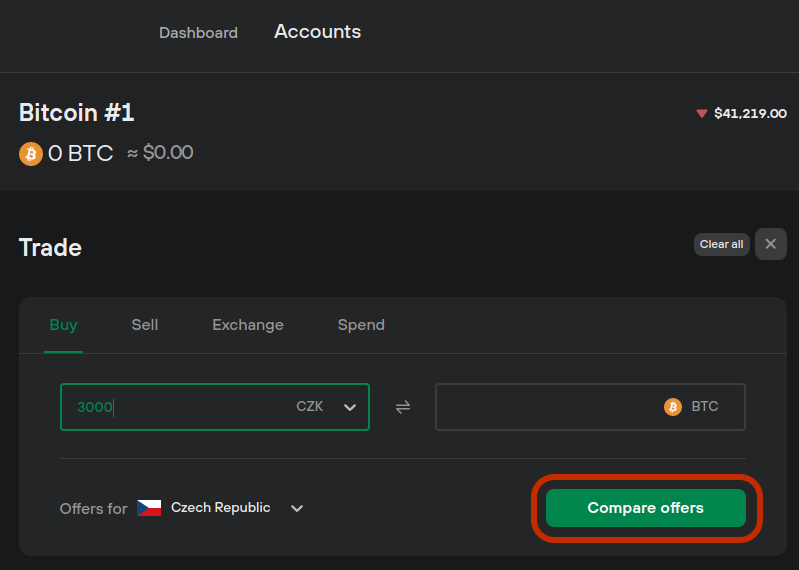
Task: Click the Czech Republic flag icon
Action: point(149,508)
